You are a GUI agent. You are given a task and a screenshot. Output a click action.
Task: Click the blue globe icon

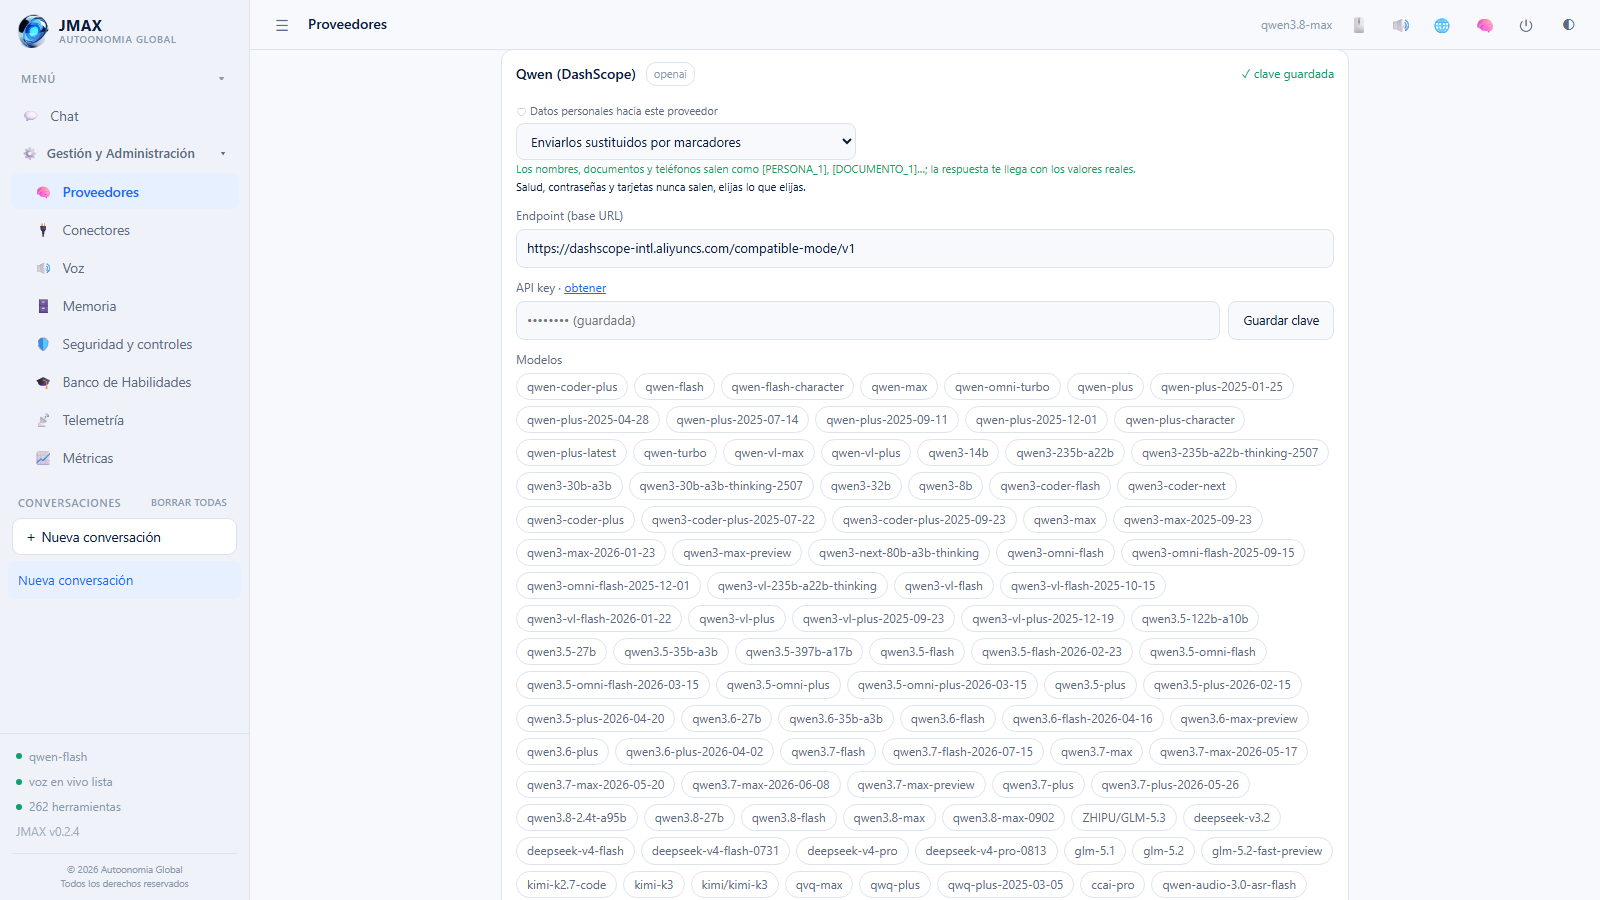click(1442, 25)
